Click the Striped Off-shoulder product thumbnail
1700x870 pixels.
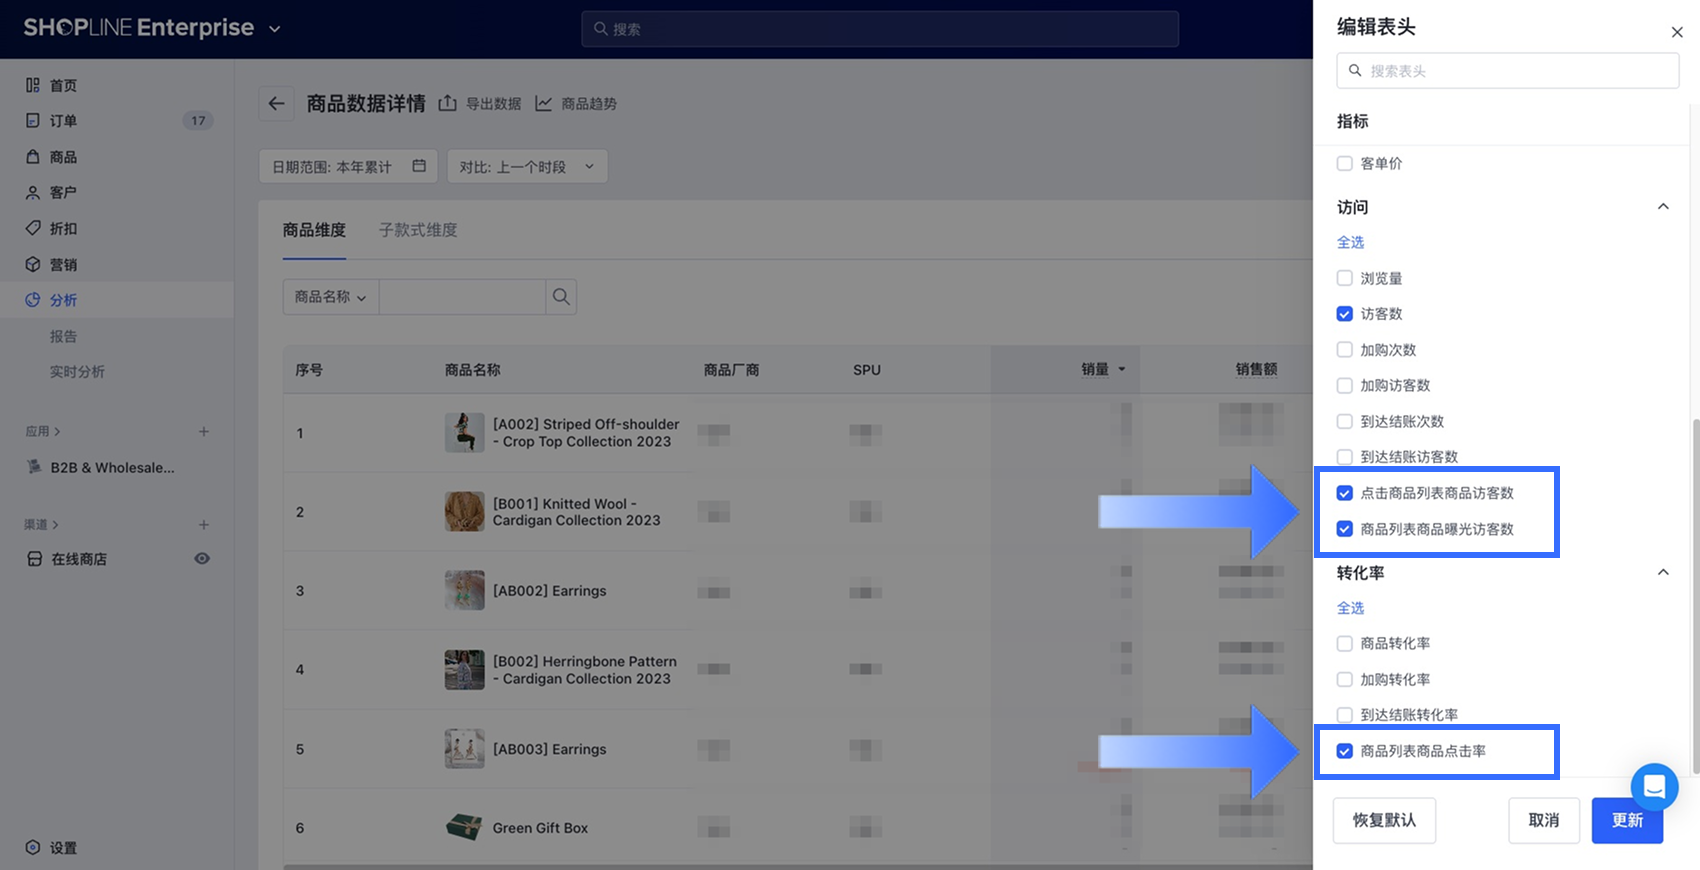tap(464, 432)
